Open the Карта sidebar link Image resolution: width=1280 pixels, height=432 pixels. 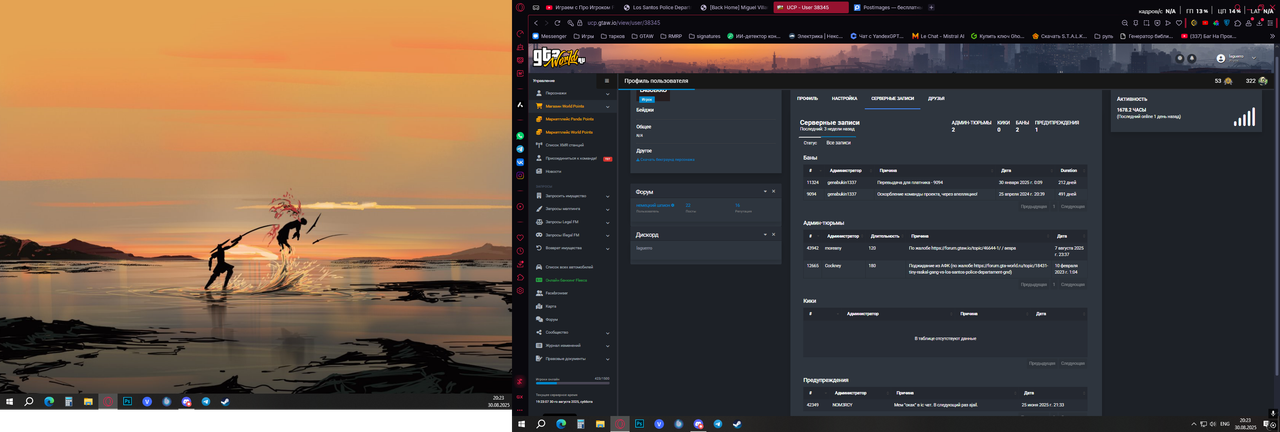pyautogui.click(x=551, y=306)
